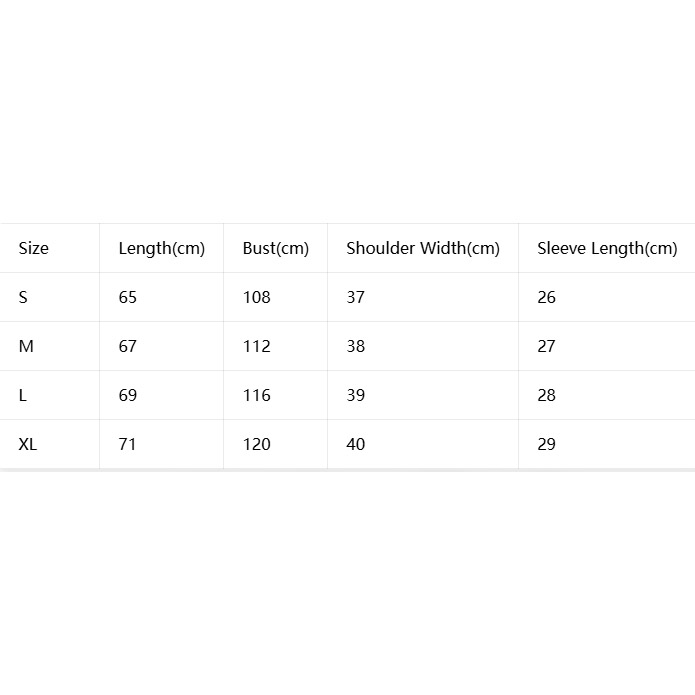Click the Sleeve Length(cm) column header
The image size is (695, 695).
click(x=607, y=249)
